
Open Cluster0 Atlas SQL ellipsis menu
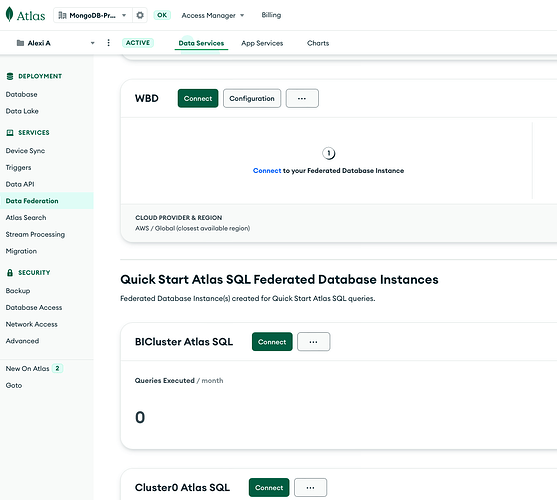[310, 488]
